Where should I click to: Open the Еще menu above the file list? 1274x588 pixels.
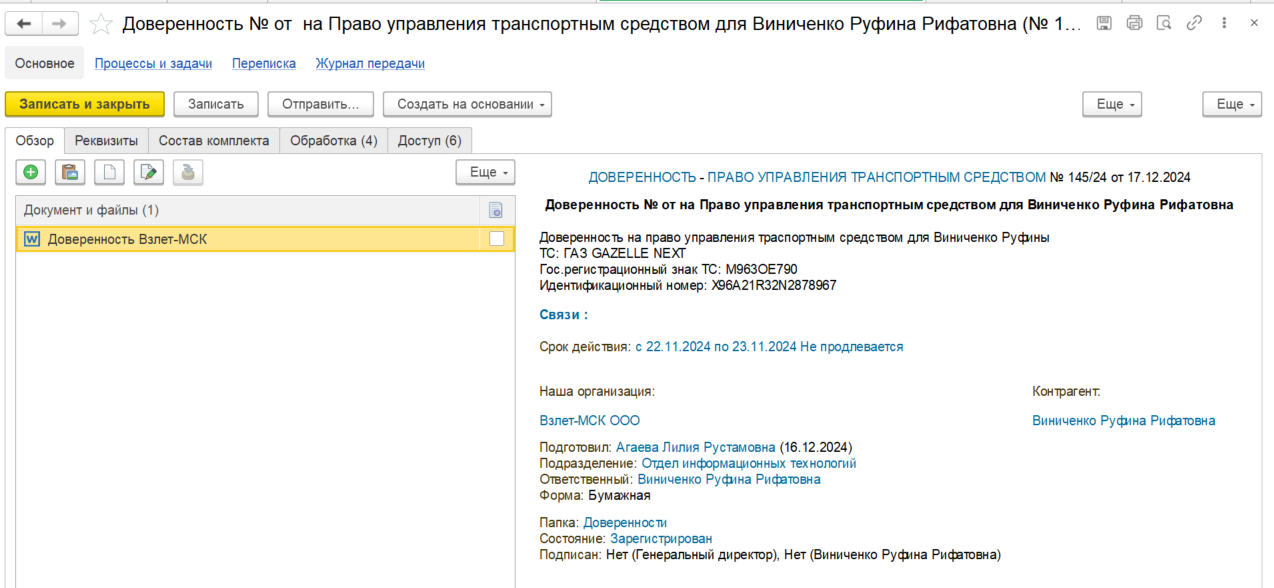[486, 172]
